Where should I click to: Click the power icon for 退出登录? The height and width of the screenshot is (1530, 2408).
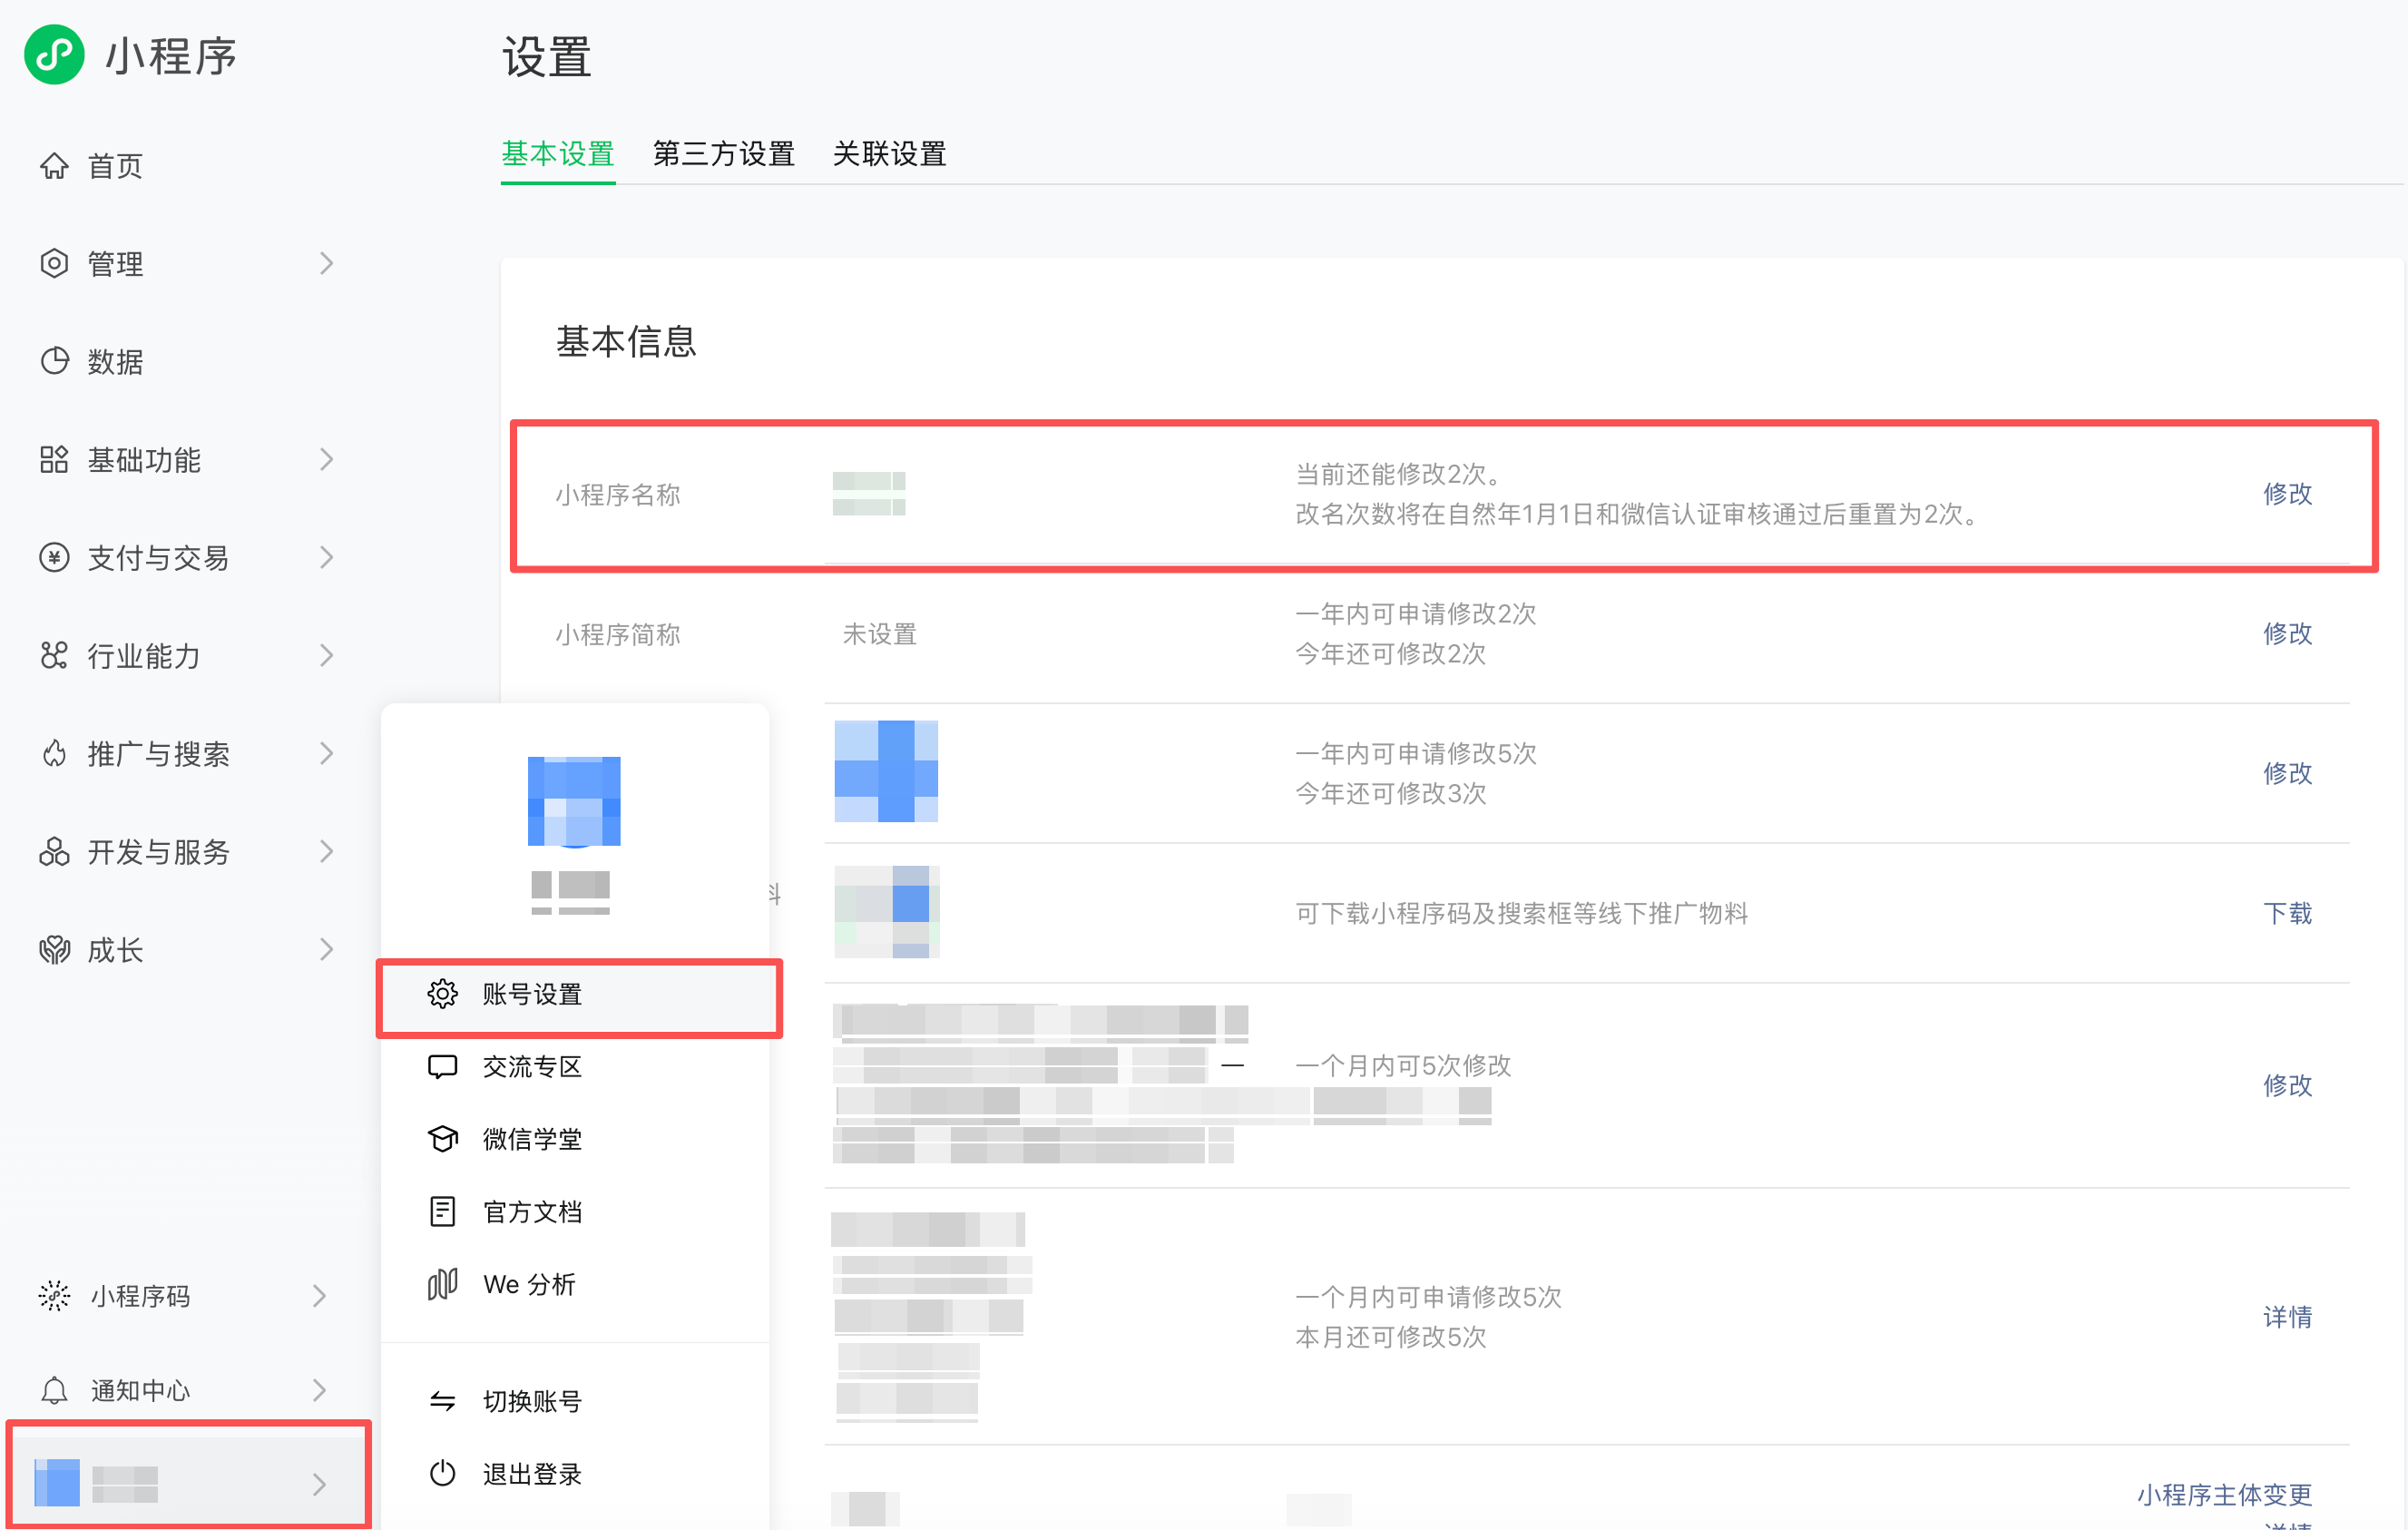point(442,1474)
